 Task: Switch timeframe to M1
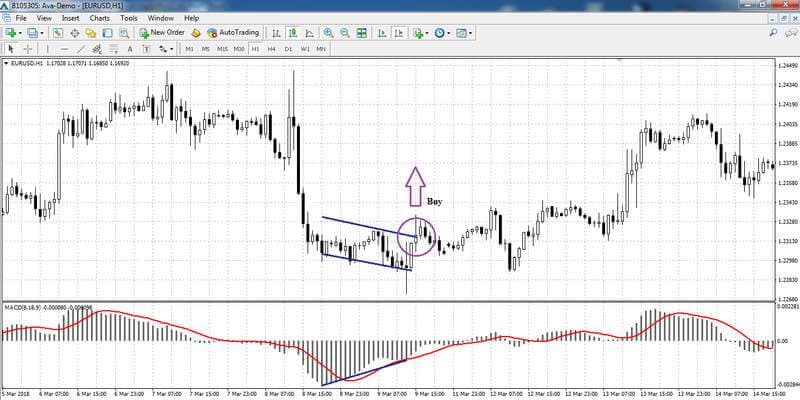pyautogui.click(x=189, y=49)
